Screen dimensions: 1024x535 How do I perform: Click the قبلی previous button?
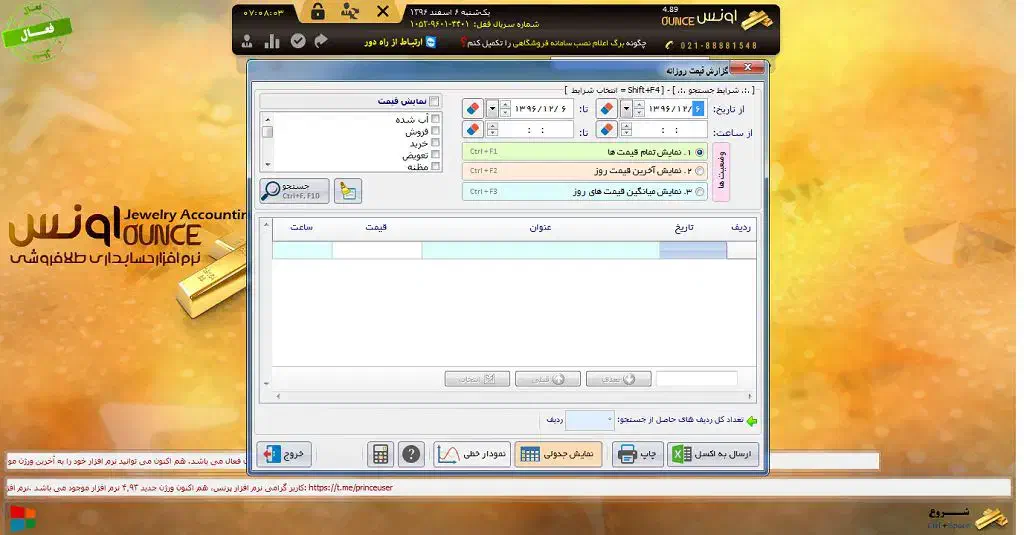[x=547, y=379]
